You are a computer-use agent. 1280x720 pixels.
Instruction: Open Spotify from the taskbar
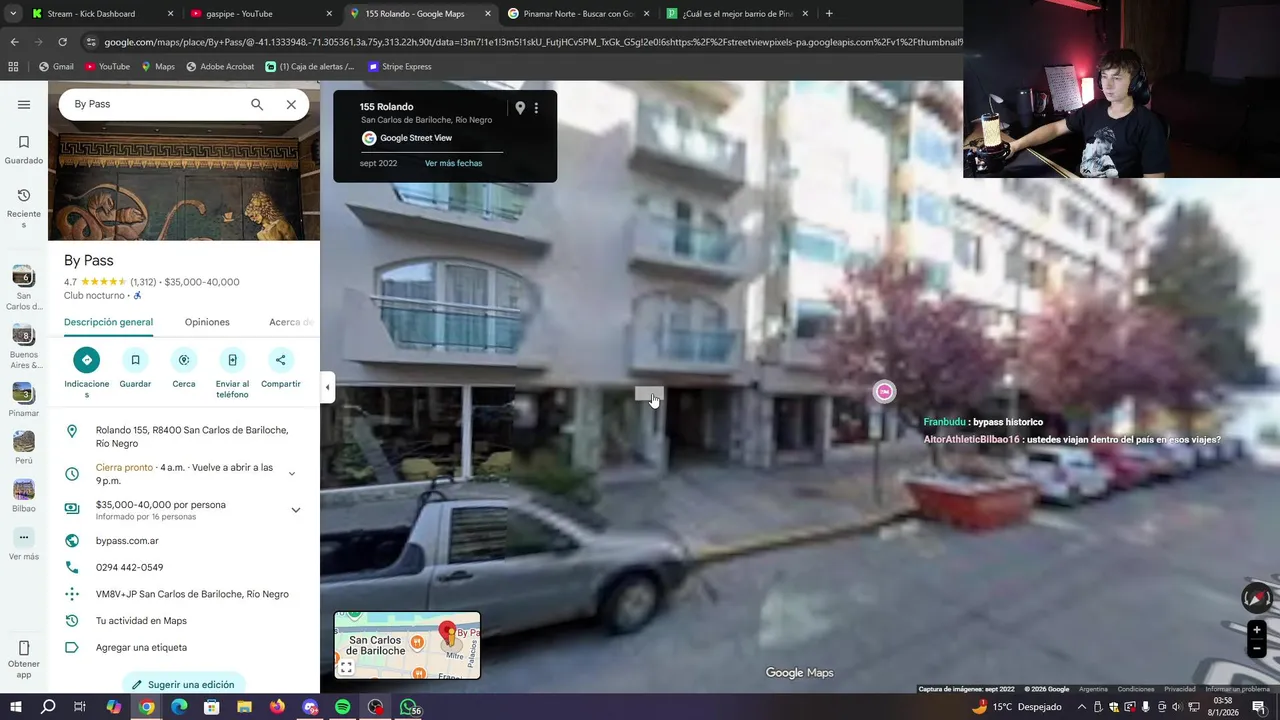pyautogui.click(x=342, y=707)
